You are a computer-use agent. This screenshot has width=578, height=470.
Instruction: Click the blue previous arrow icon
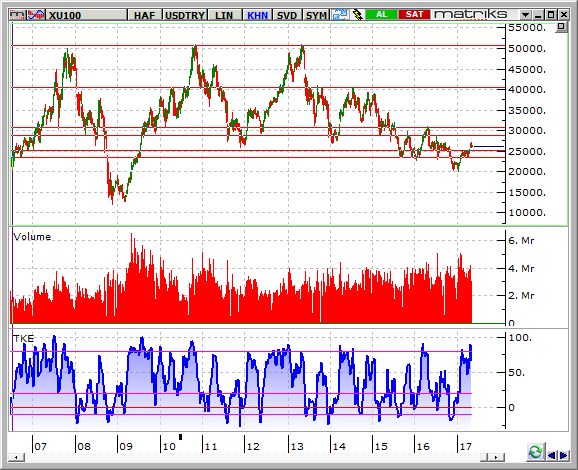(x=552, y=456)
